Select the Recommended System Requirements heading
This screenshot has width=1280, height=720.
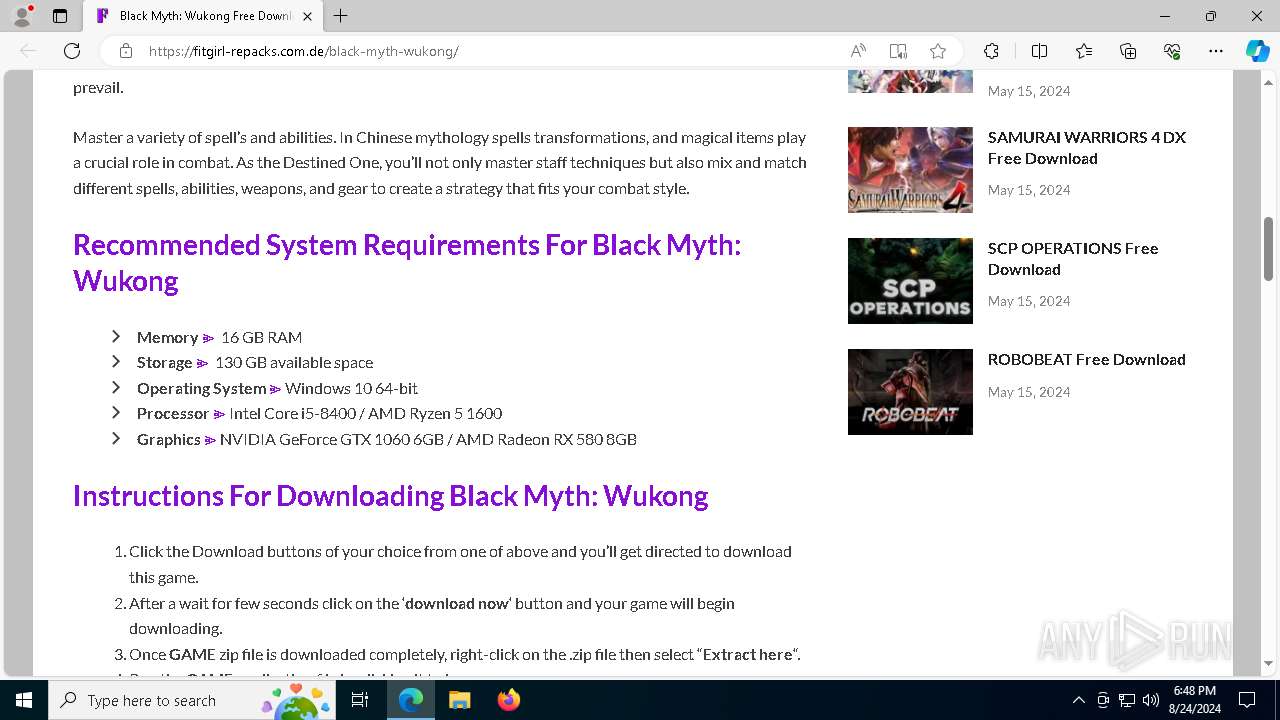pos(407,263)
